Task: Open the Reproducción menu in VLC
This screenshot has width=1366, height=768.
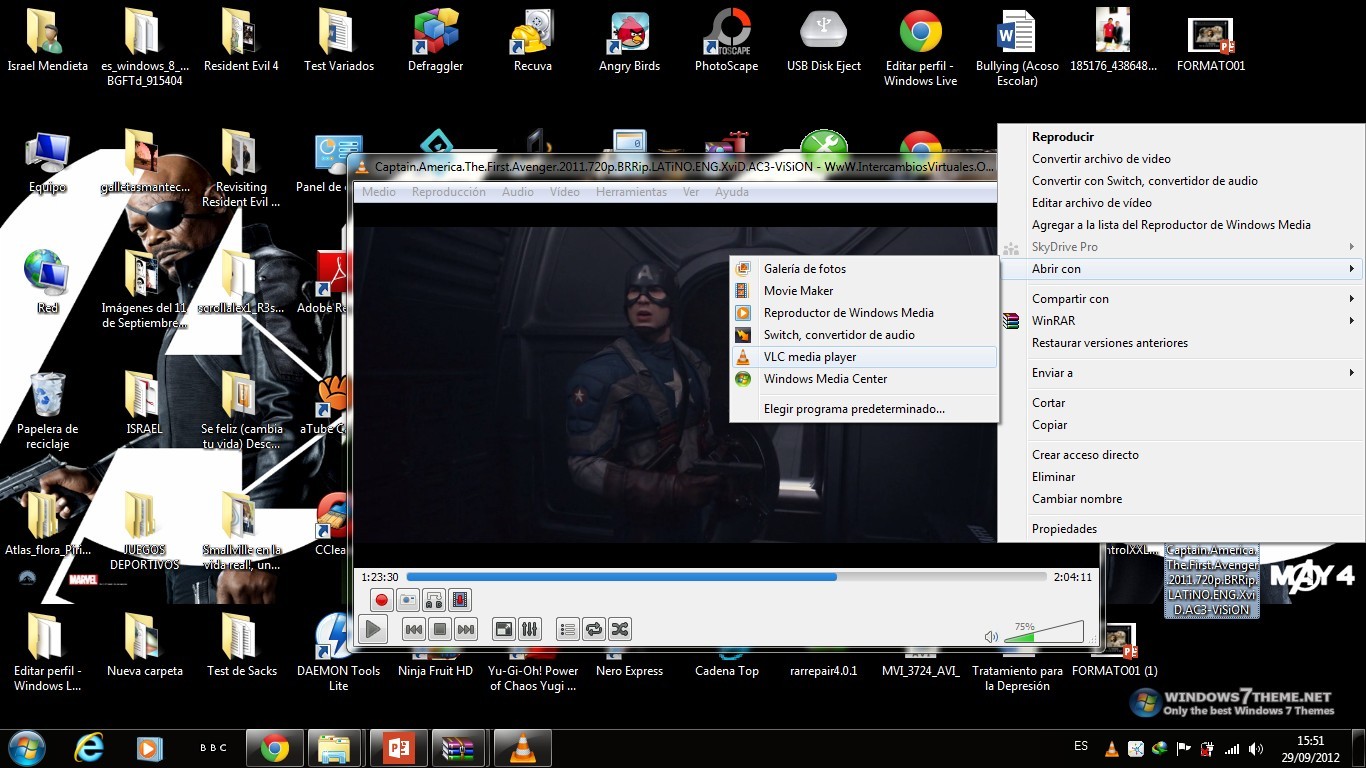Action: (x=448, y=192)
